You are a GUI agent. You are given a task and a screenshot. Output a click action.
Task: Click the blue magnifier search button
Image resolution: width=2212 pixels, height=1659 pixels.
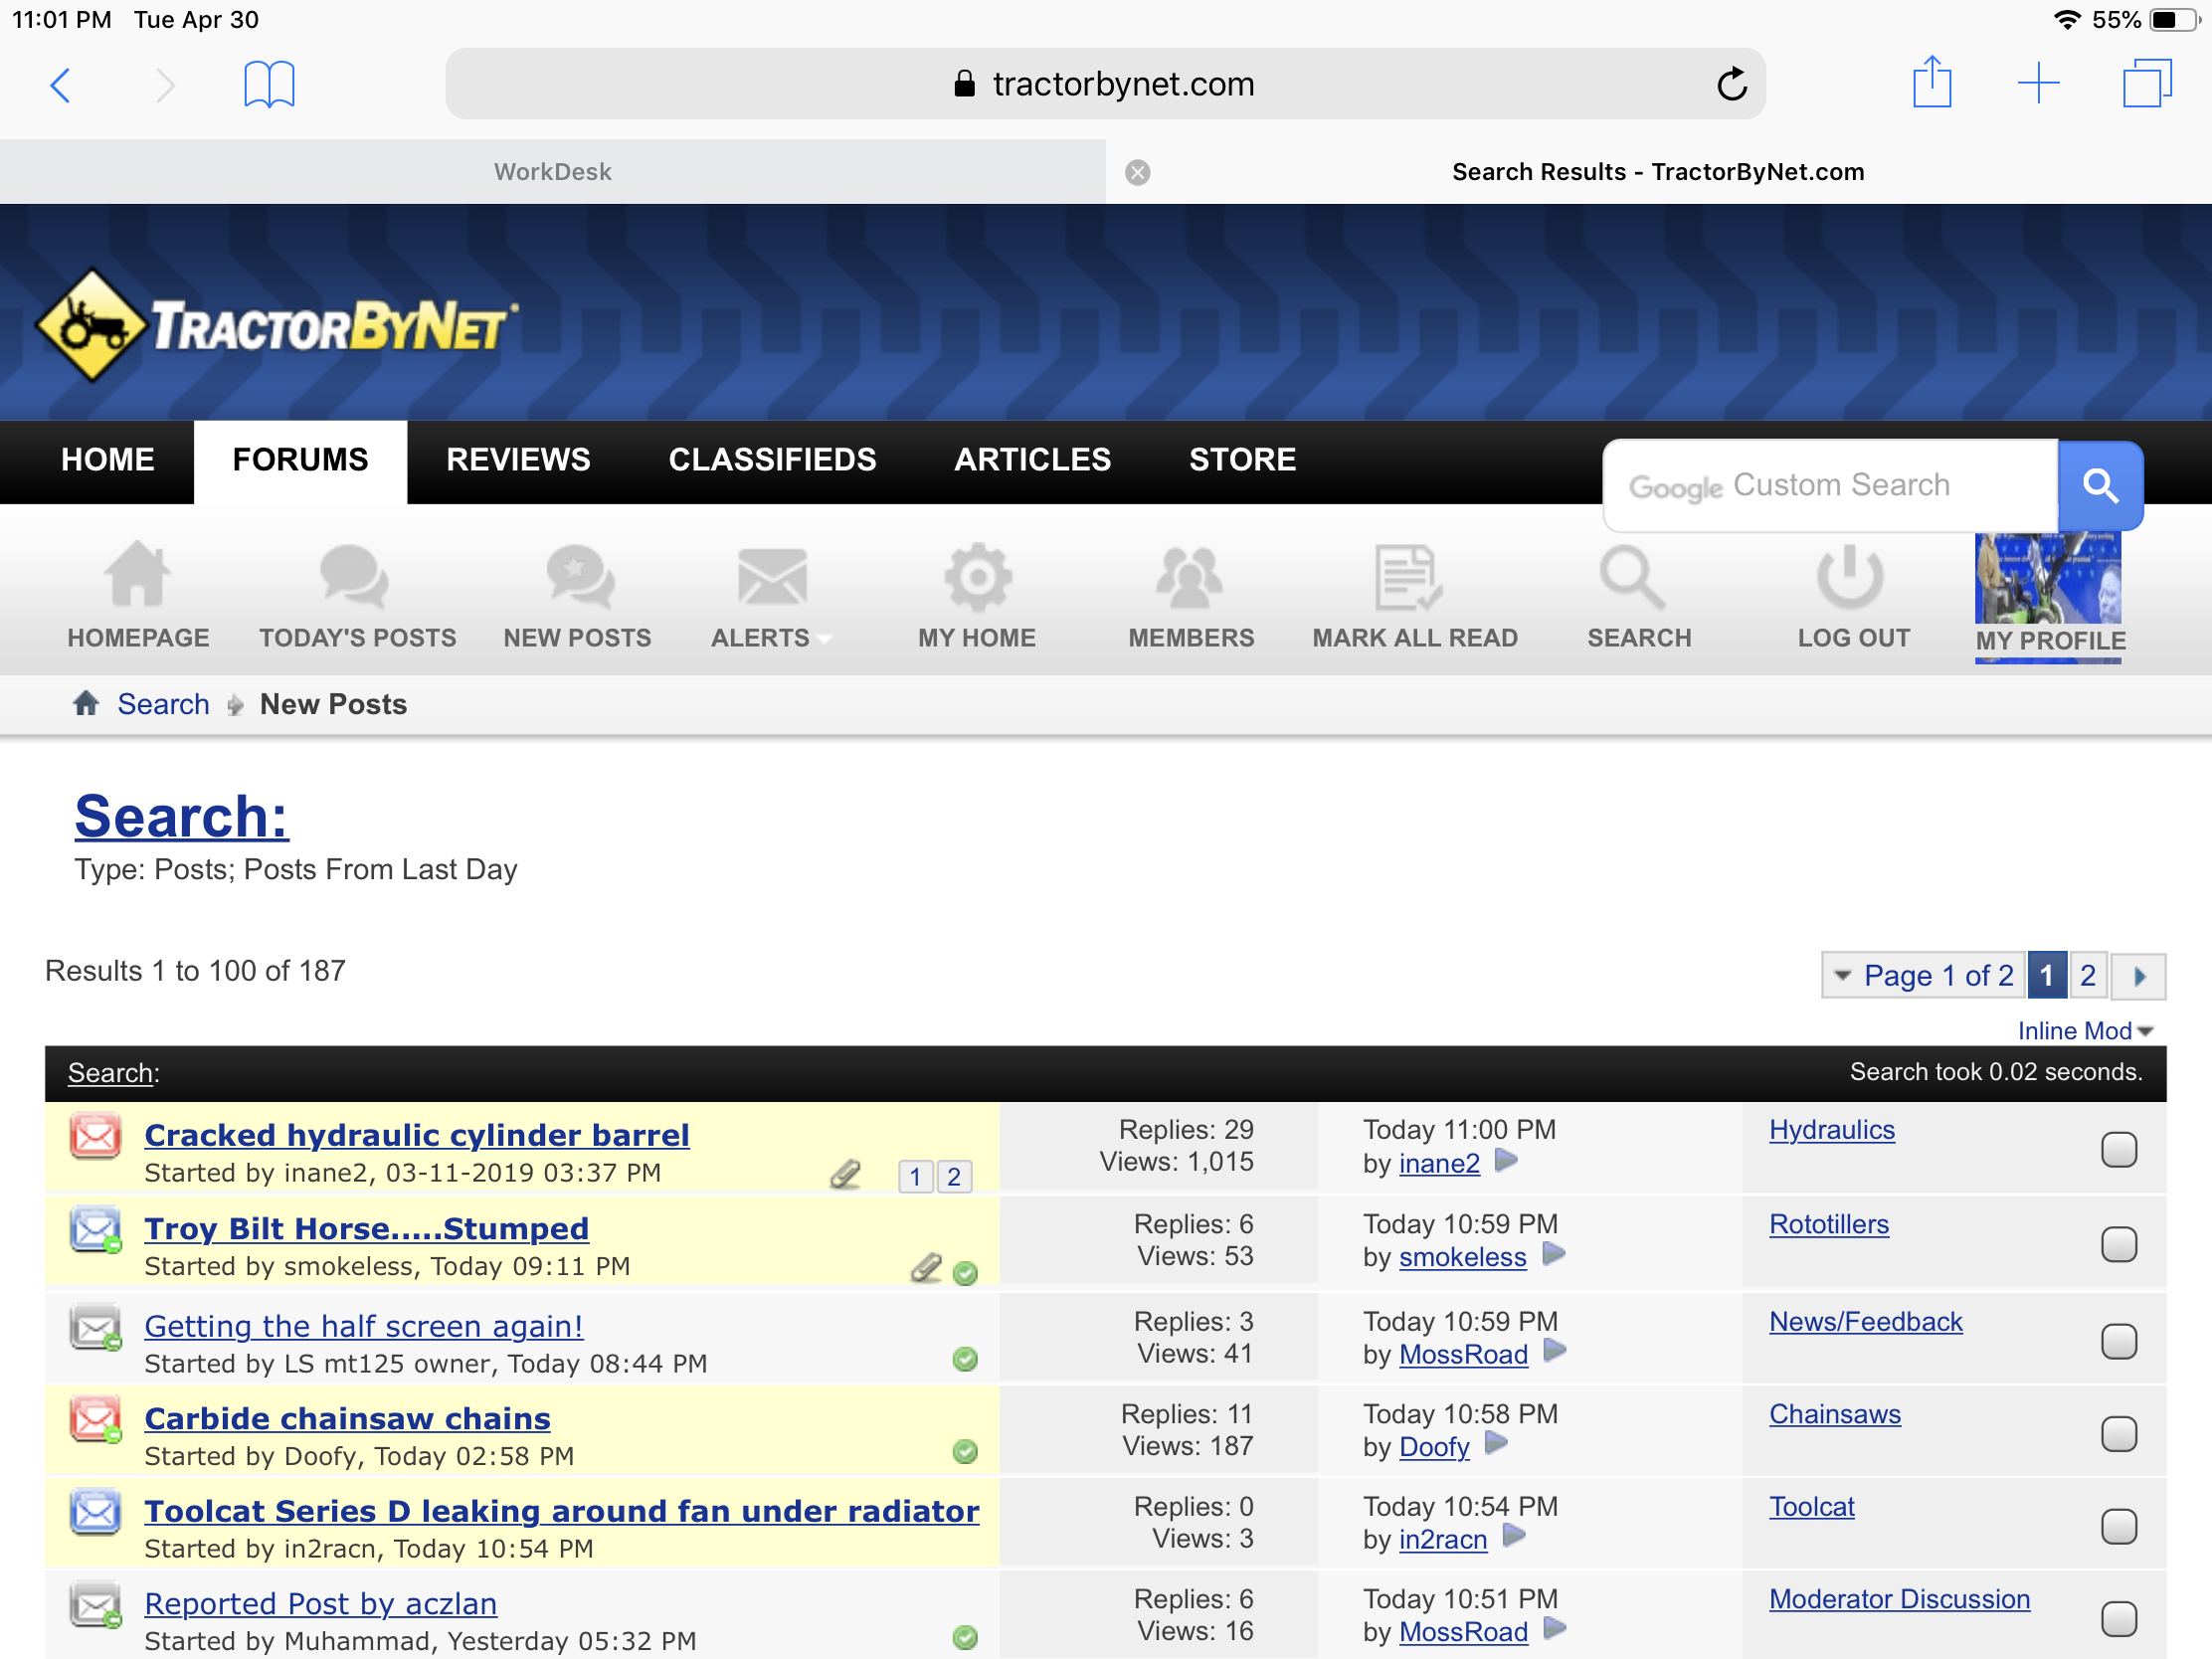(x=2099, y=486)
